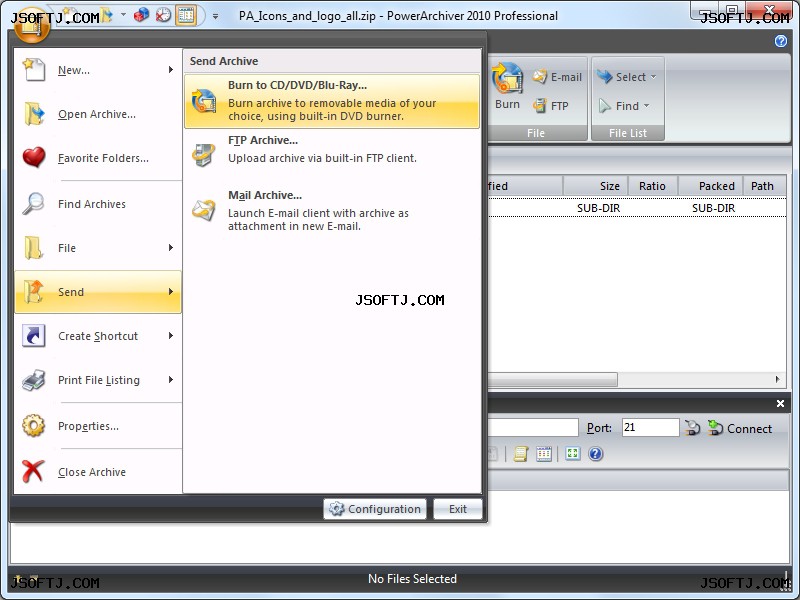Click the gear icon beside Properties
Image resolution: width=800 pixels, height=600 pixels.
[34, 426]
